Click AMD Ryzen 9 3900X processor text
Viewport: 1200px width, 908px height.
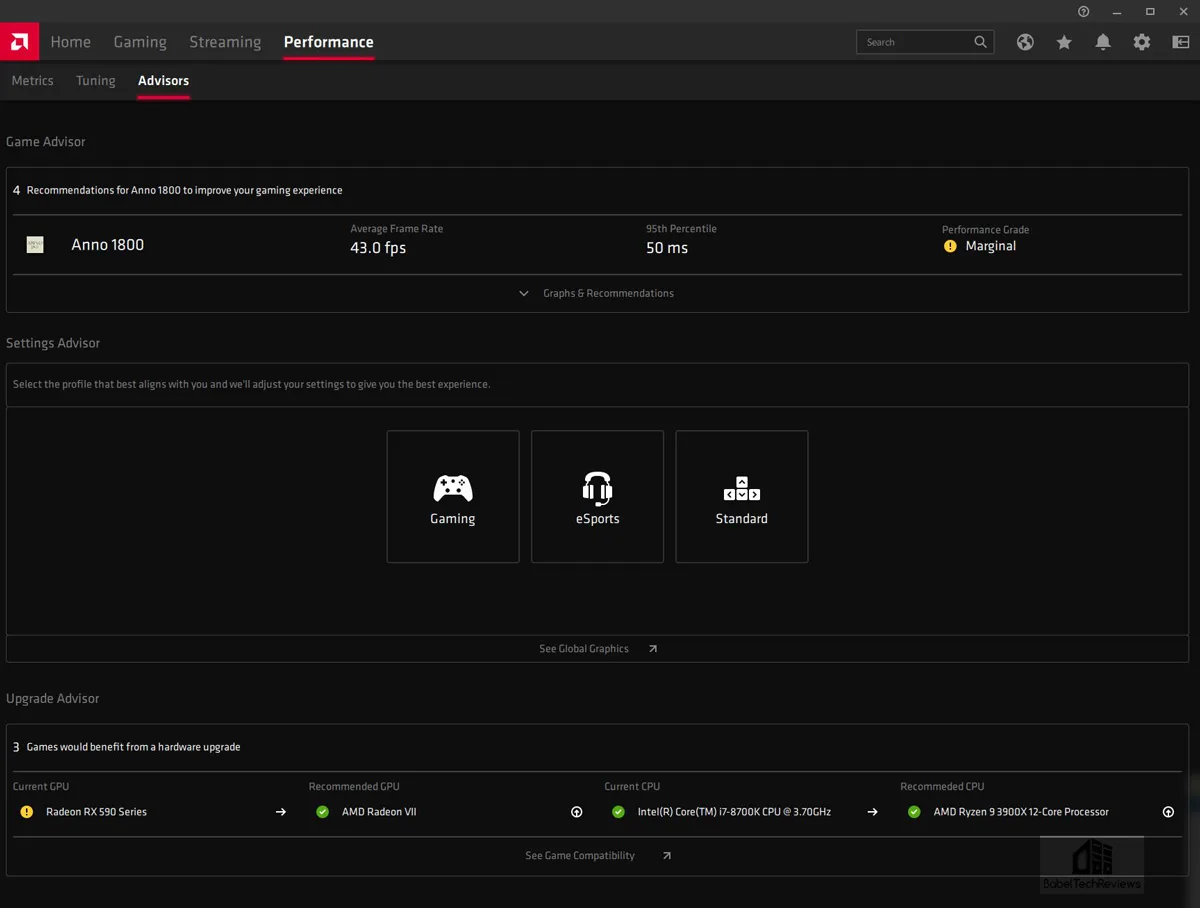(1021, 812)
